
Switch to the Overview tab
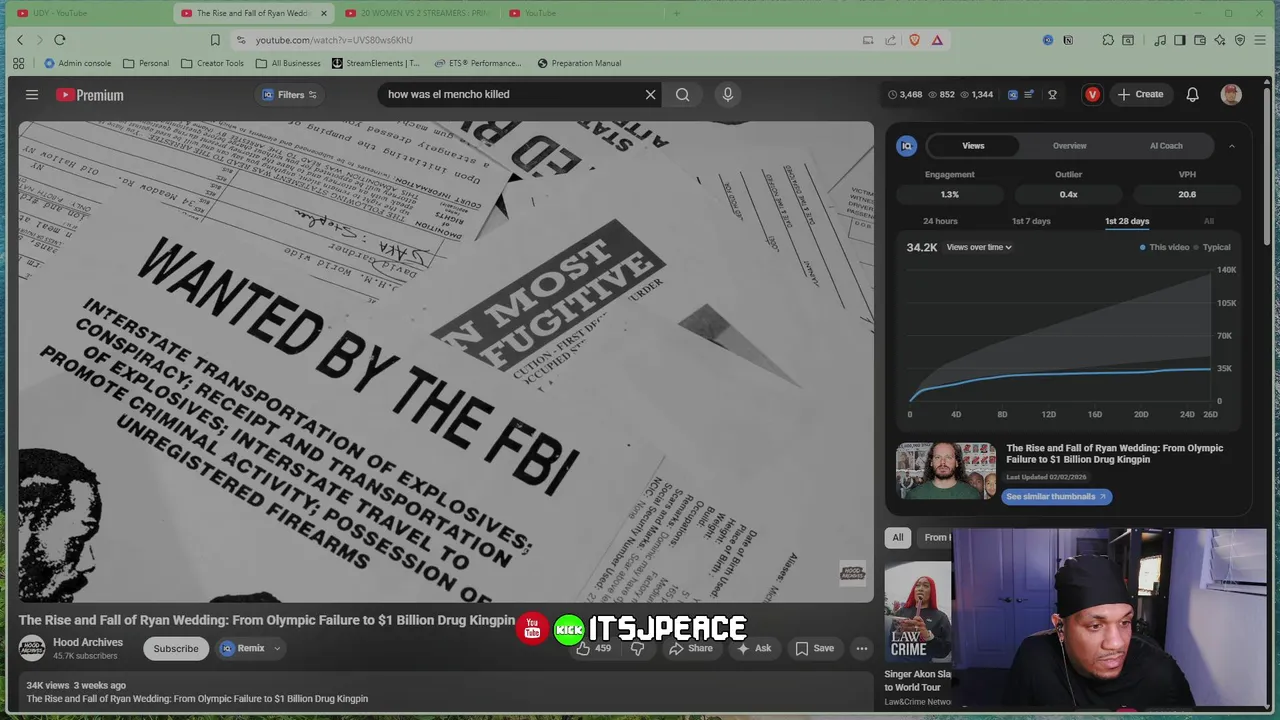(1069, 146)
